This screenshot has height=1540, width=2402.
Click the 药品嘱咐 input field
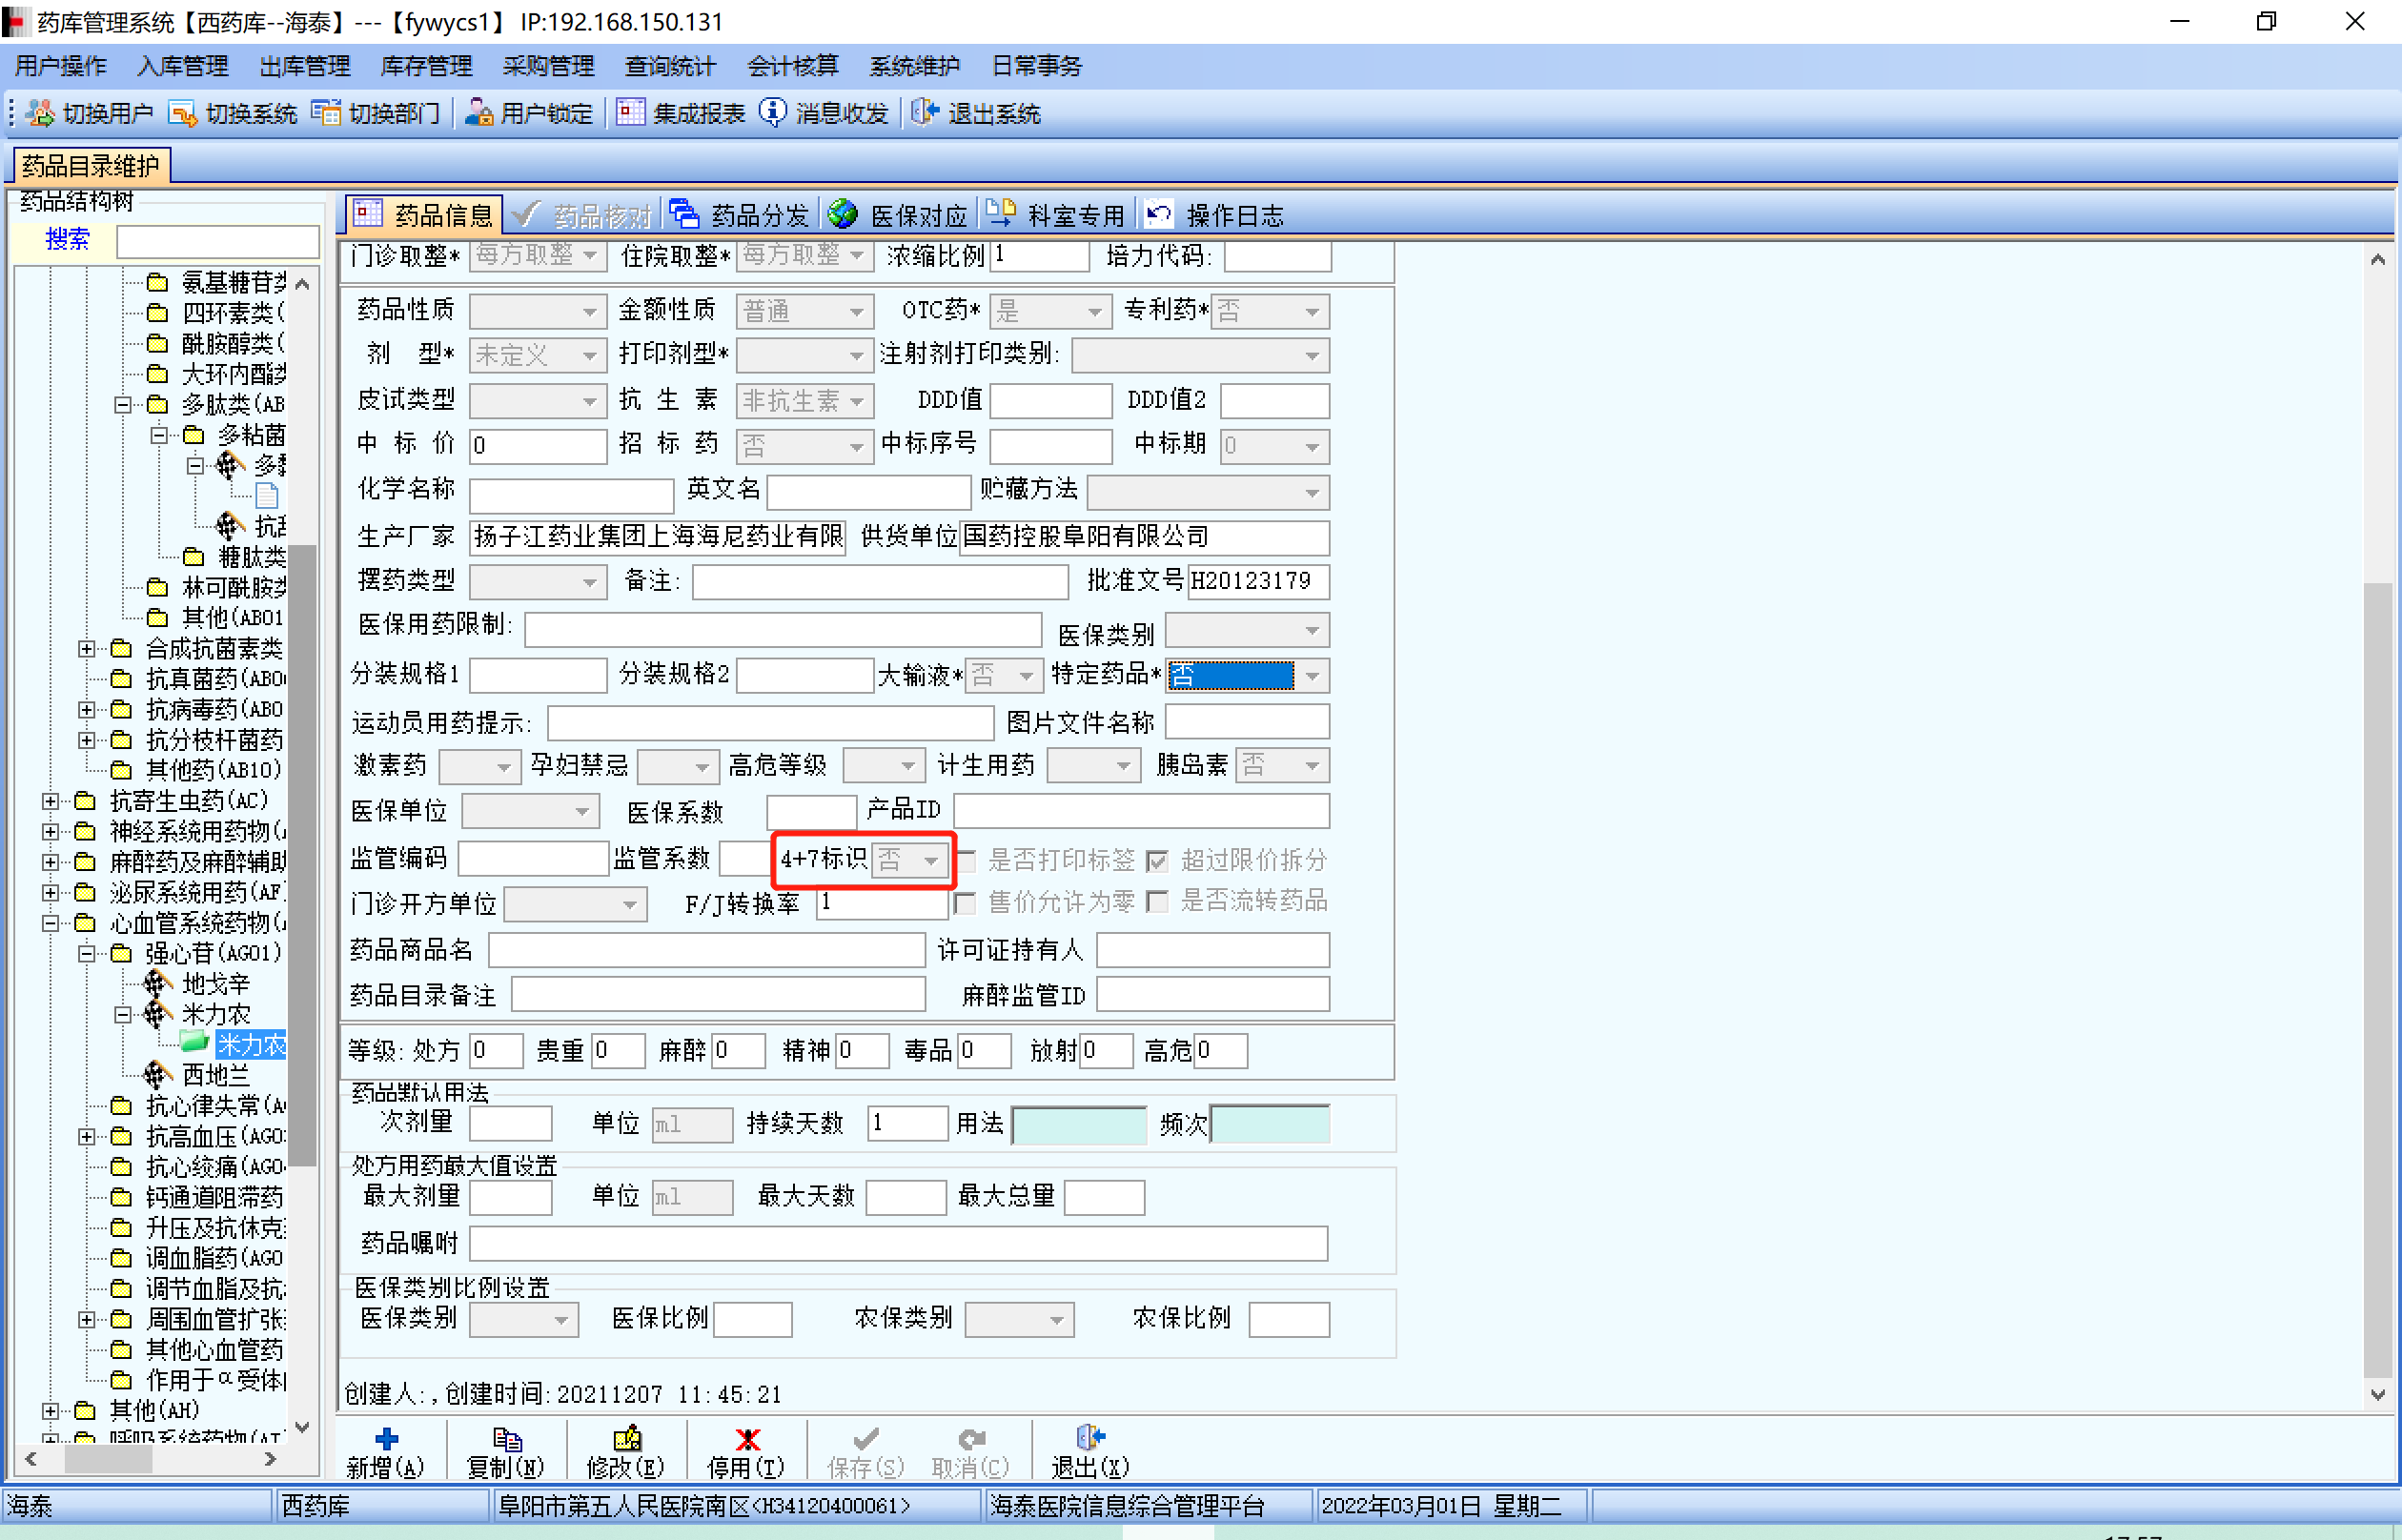coord(897,1243)
